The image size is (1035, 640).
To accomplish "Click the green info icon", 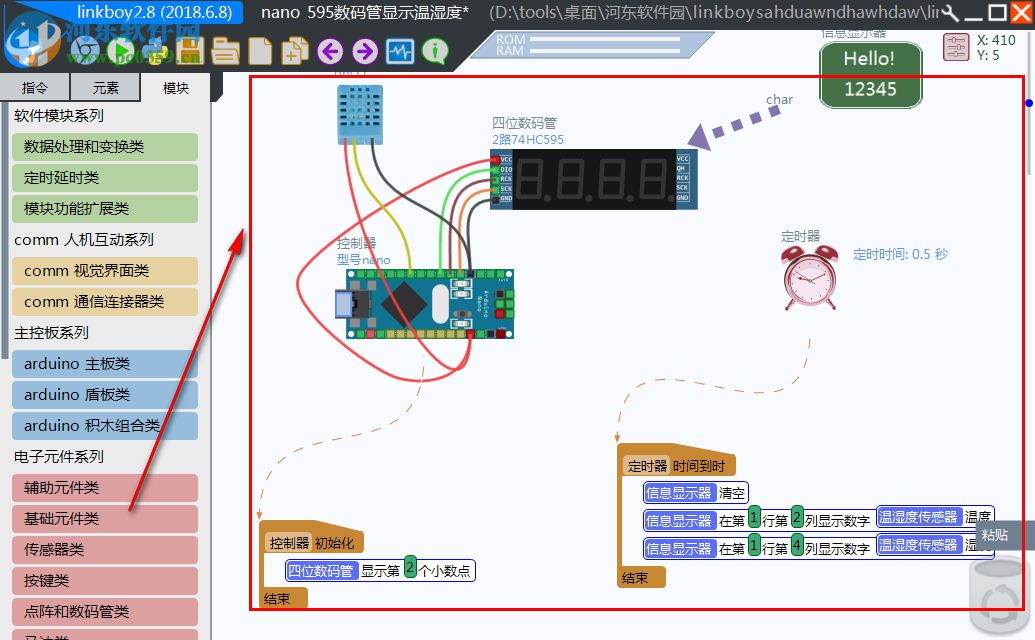I will pyautogui.click(x=434, y=52).
